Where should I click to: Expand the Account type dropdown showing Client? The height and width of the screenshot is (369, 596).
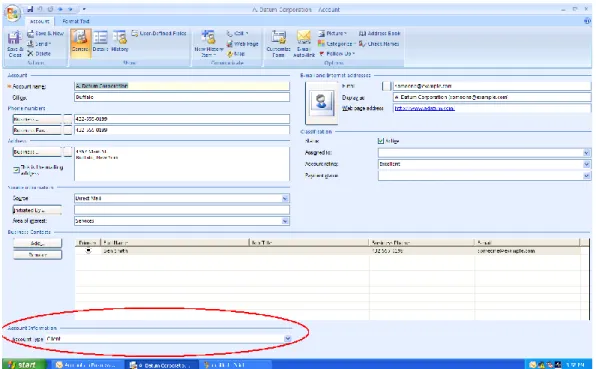[x=288, y=339]
